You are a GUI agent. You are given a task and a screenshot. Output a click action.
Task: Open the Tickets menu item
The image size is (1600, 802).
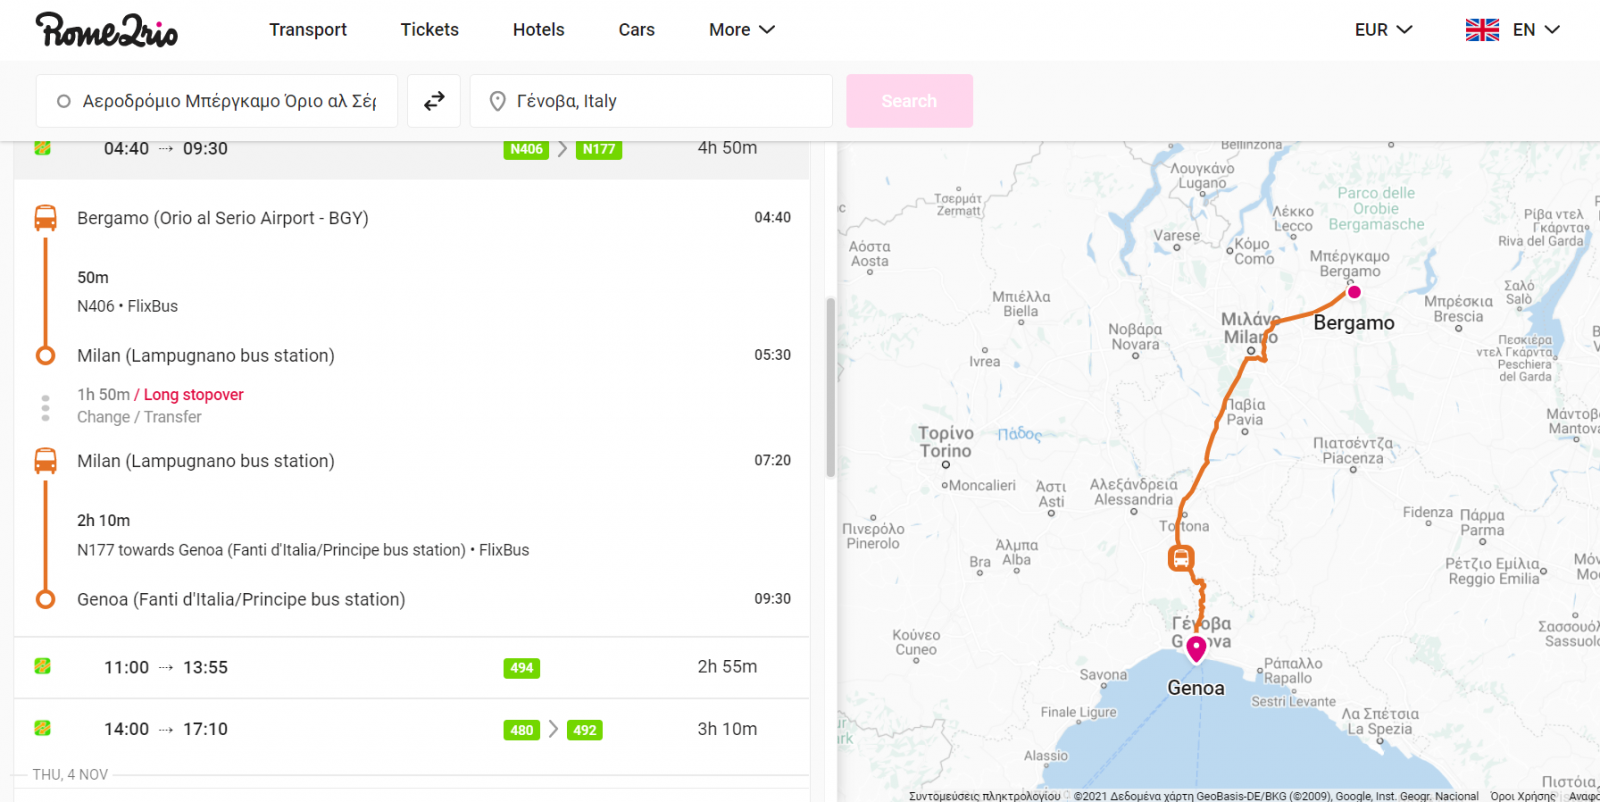429,30
